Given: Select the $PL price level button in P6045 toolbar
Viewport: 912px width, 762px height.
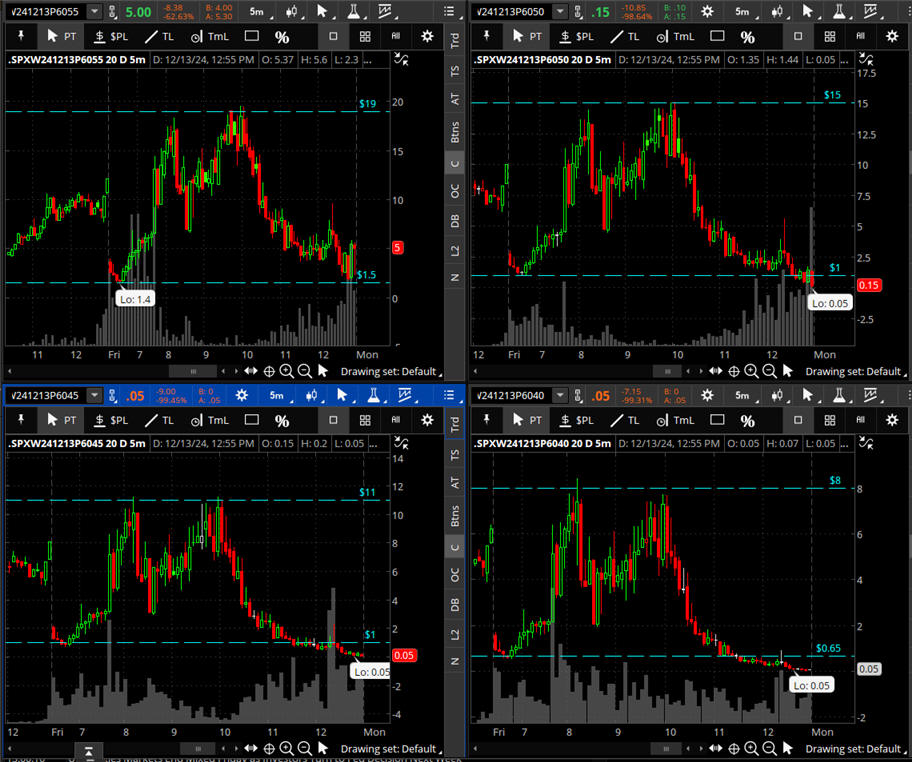Looking at the screenshot, I should point(111,419).
